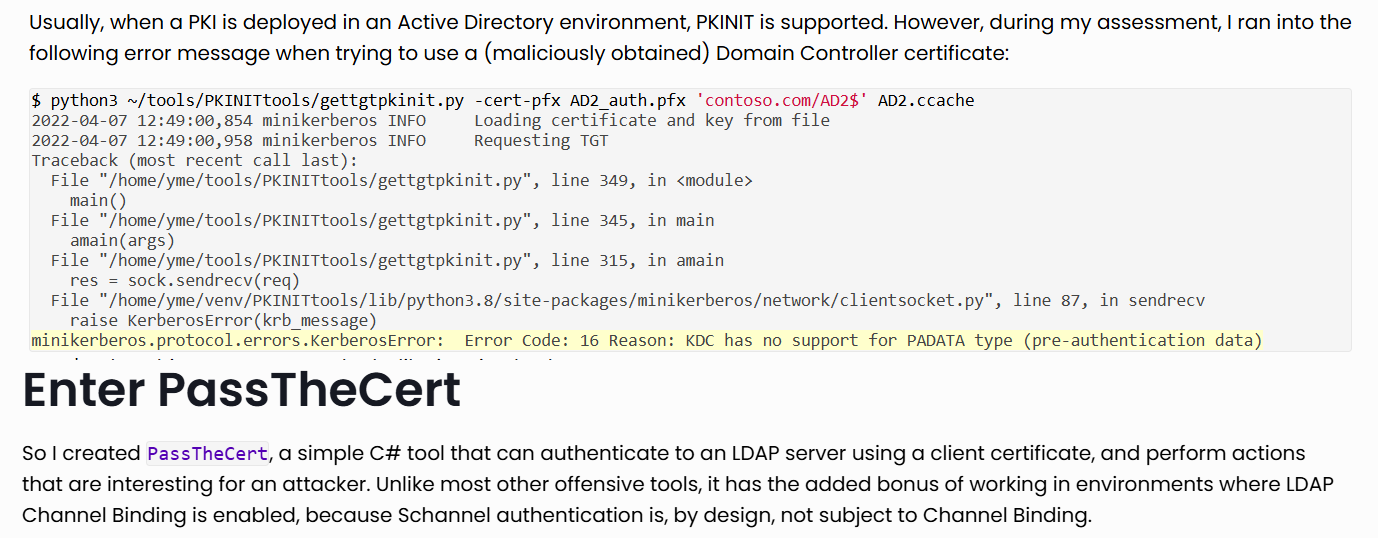Click the line 345 in main traceback entry
This screenshot has width=1378, height=538.
coord(382,221)
